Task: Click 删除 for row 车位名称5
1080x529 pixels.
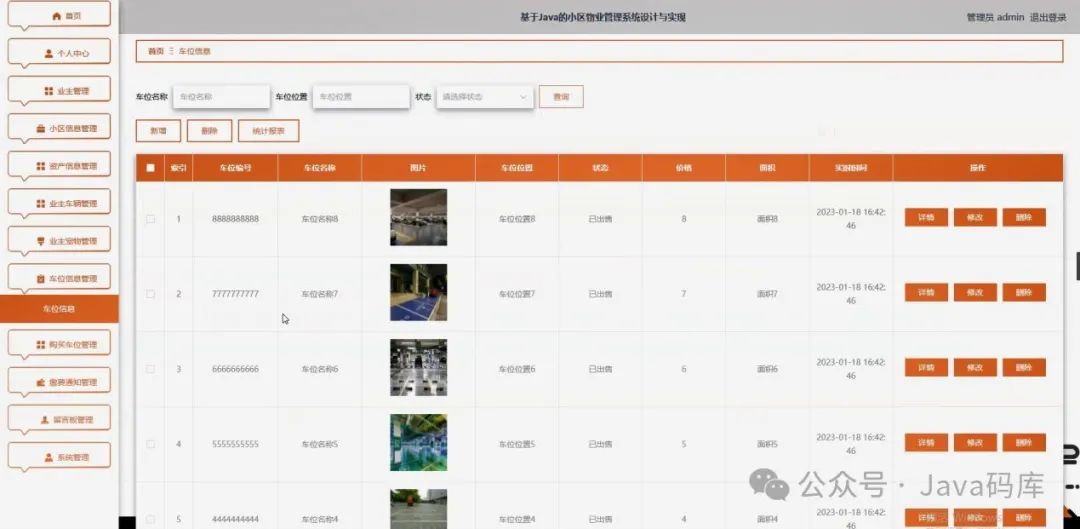Action: (x=1024, y=443)
